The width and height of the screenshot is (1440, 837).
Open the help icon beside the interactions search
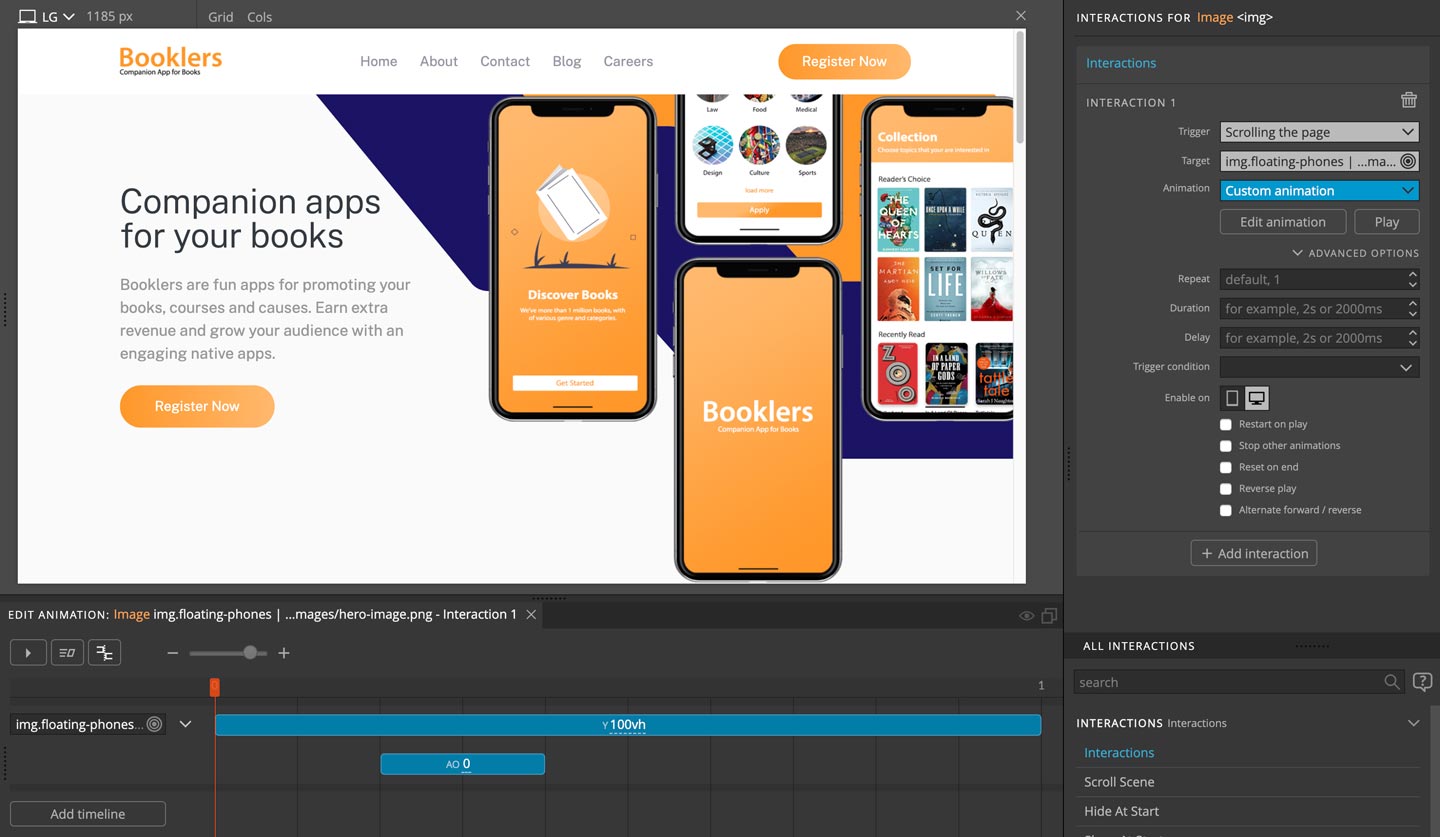coord(1422,682)
